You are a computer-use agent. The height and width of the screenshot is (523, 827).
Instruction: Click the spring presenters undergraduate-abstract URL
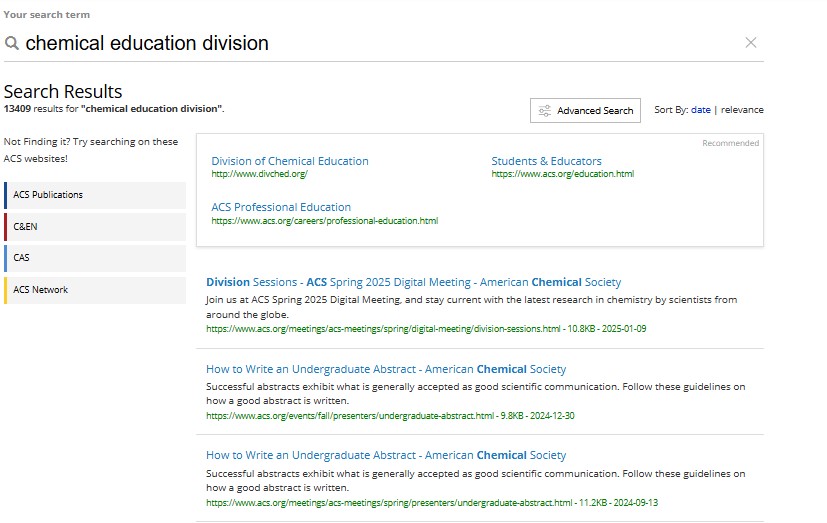(x=389, y=503)
